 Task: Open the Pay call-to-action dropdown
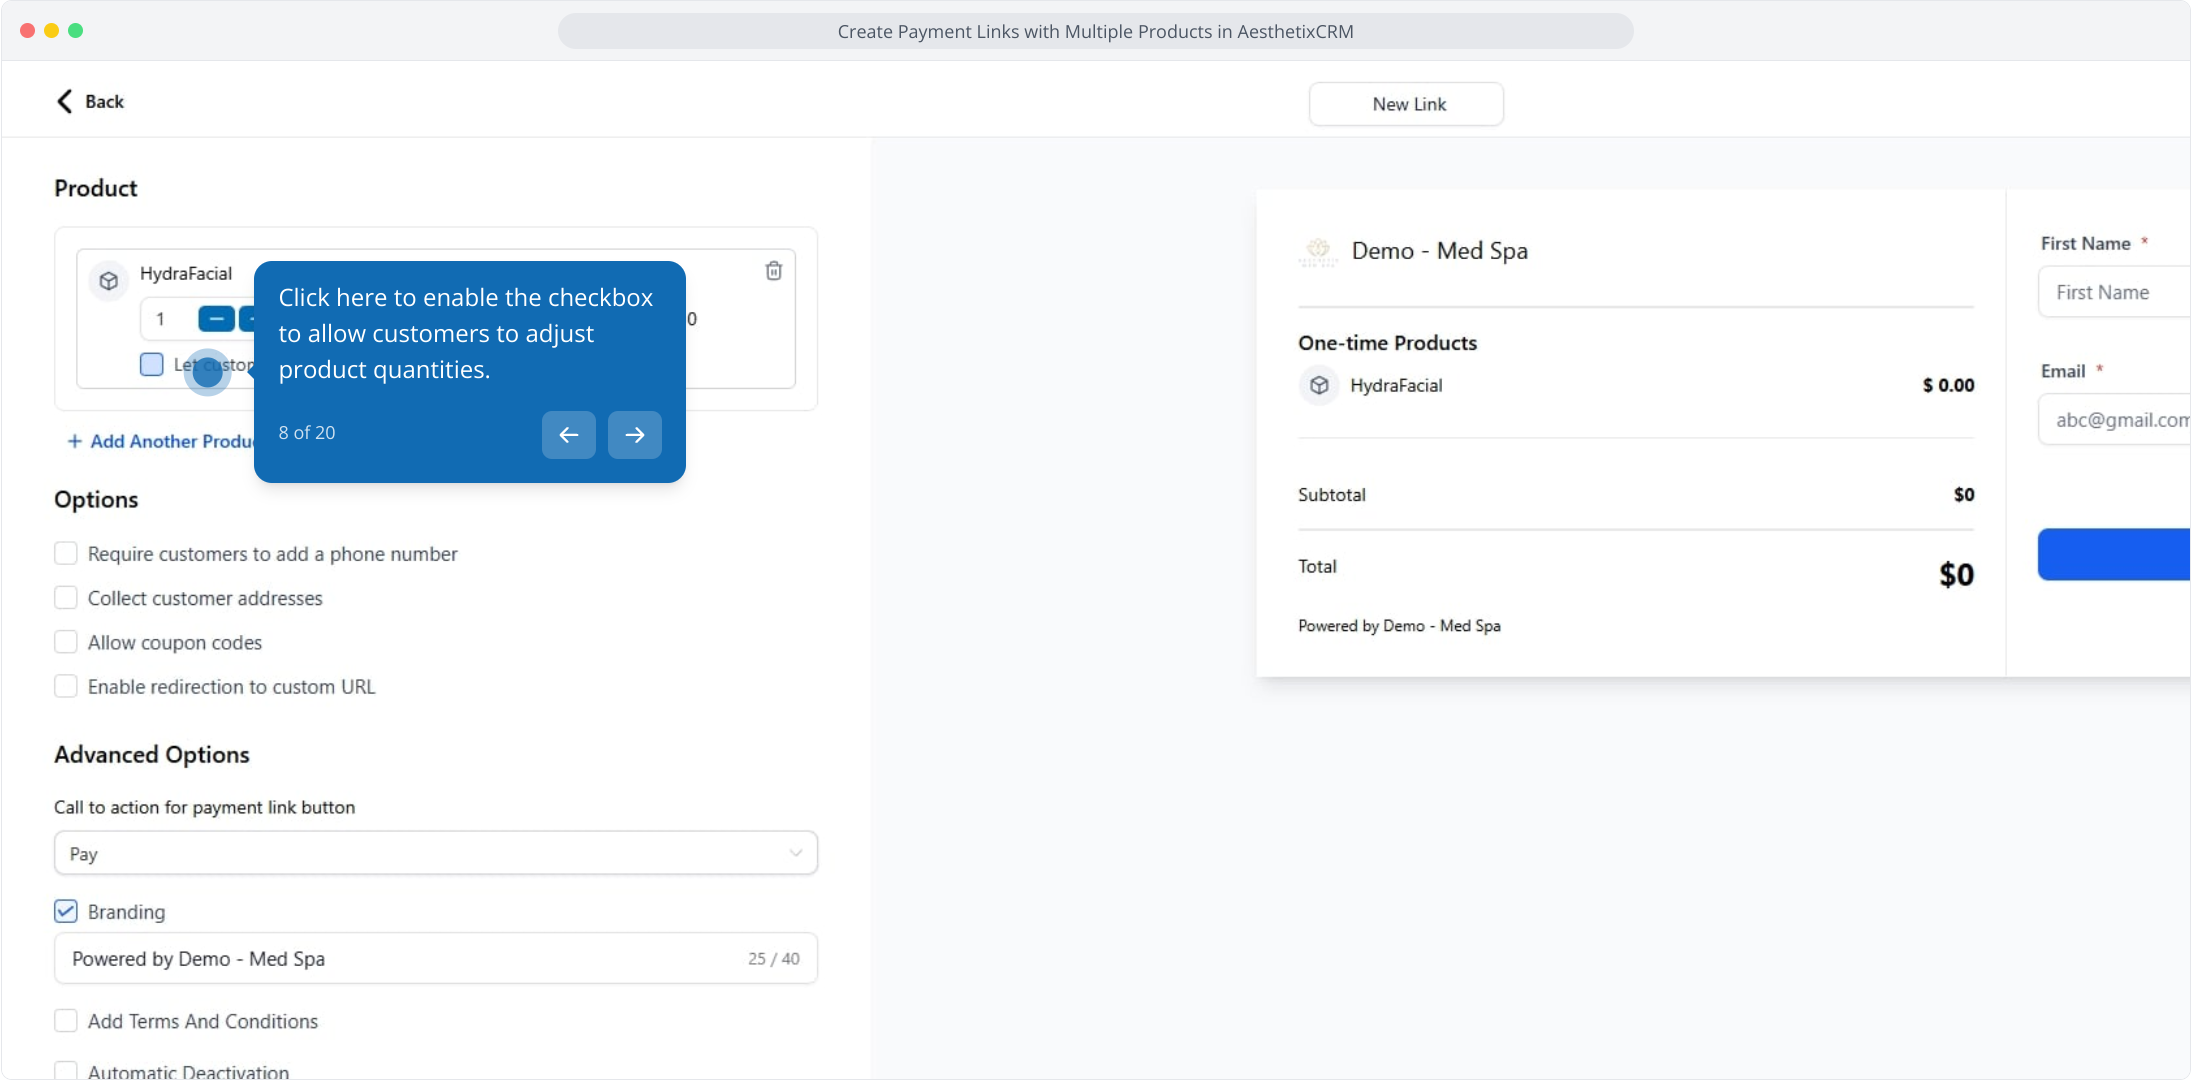pos(435,853)
